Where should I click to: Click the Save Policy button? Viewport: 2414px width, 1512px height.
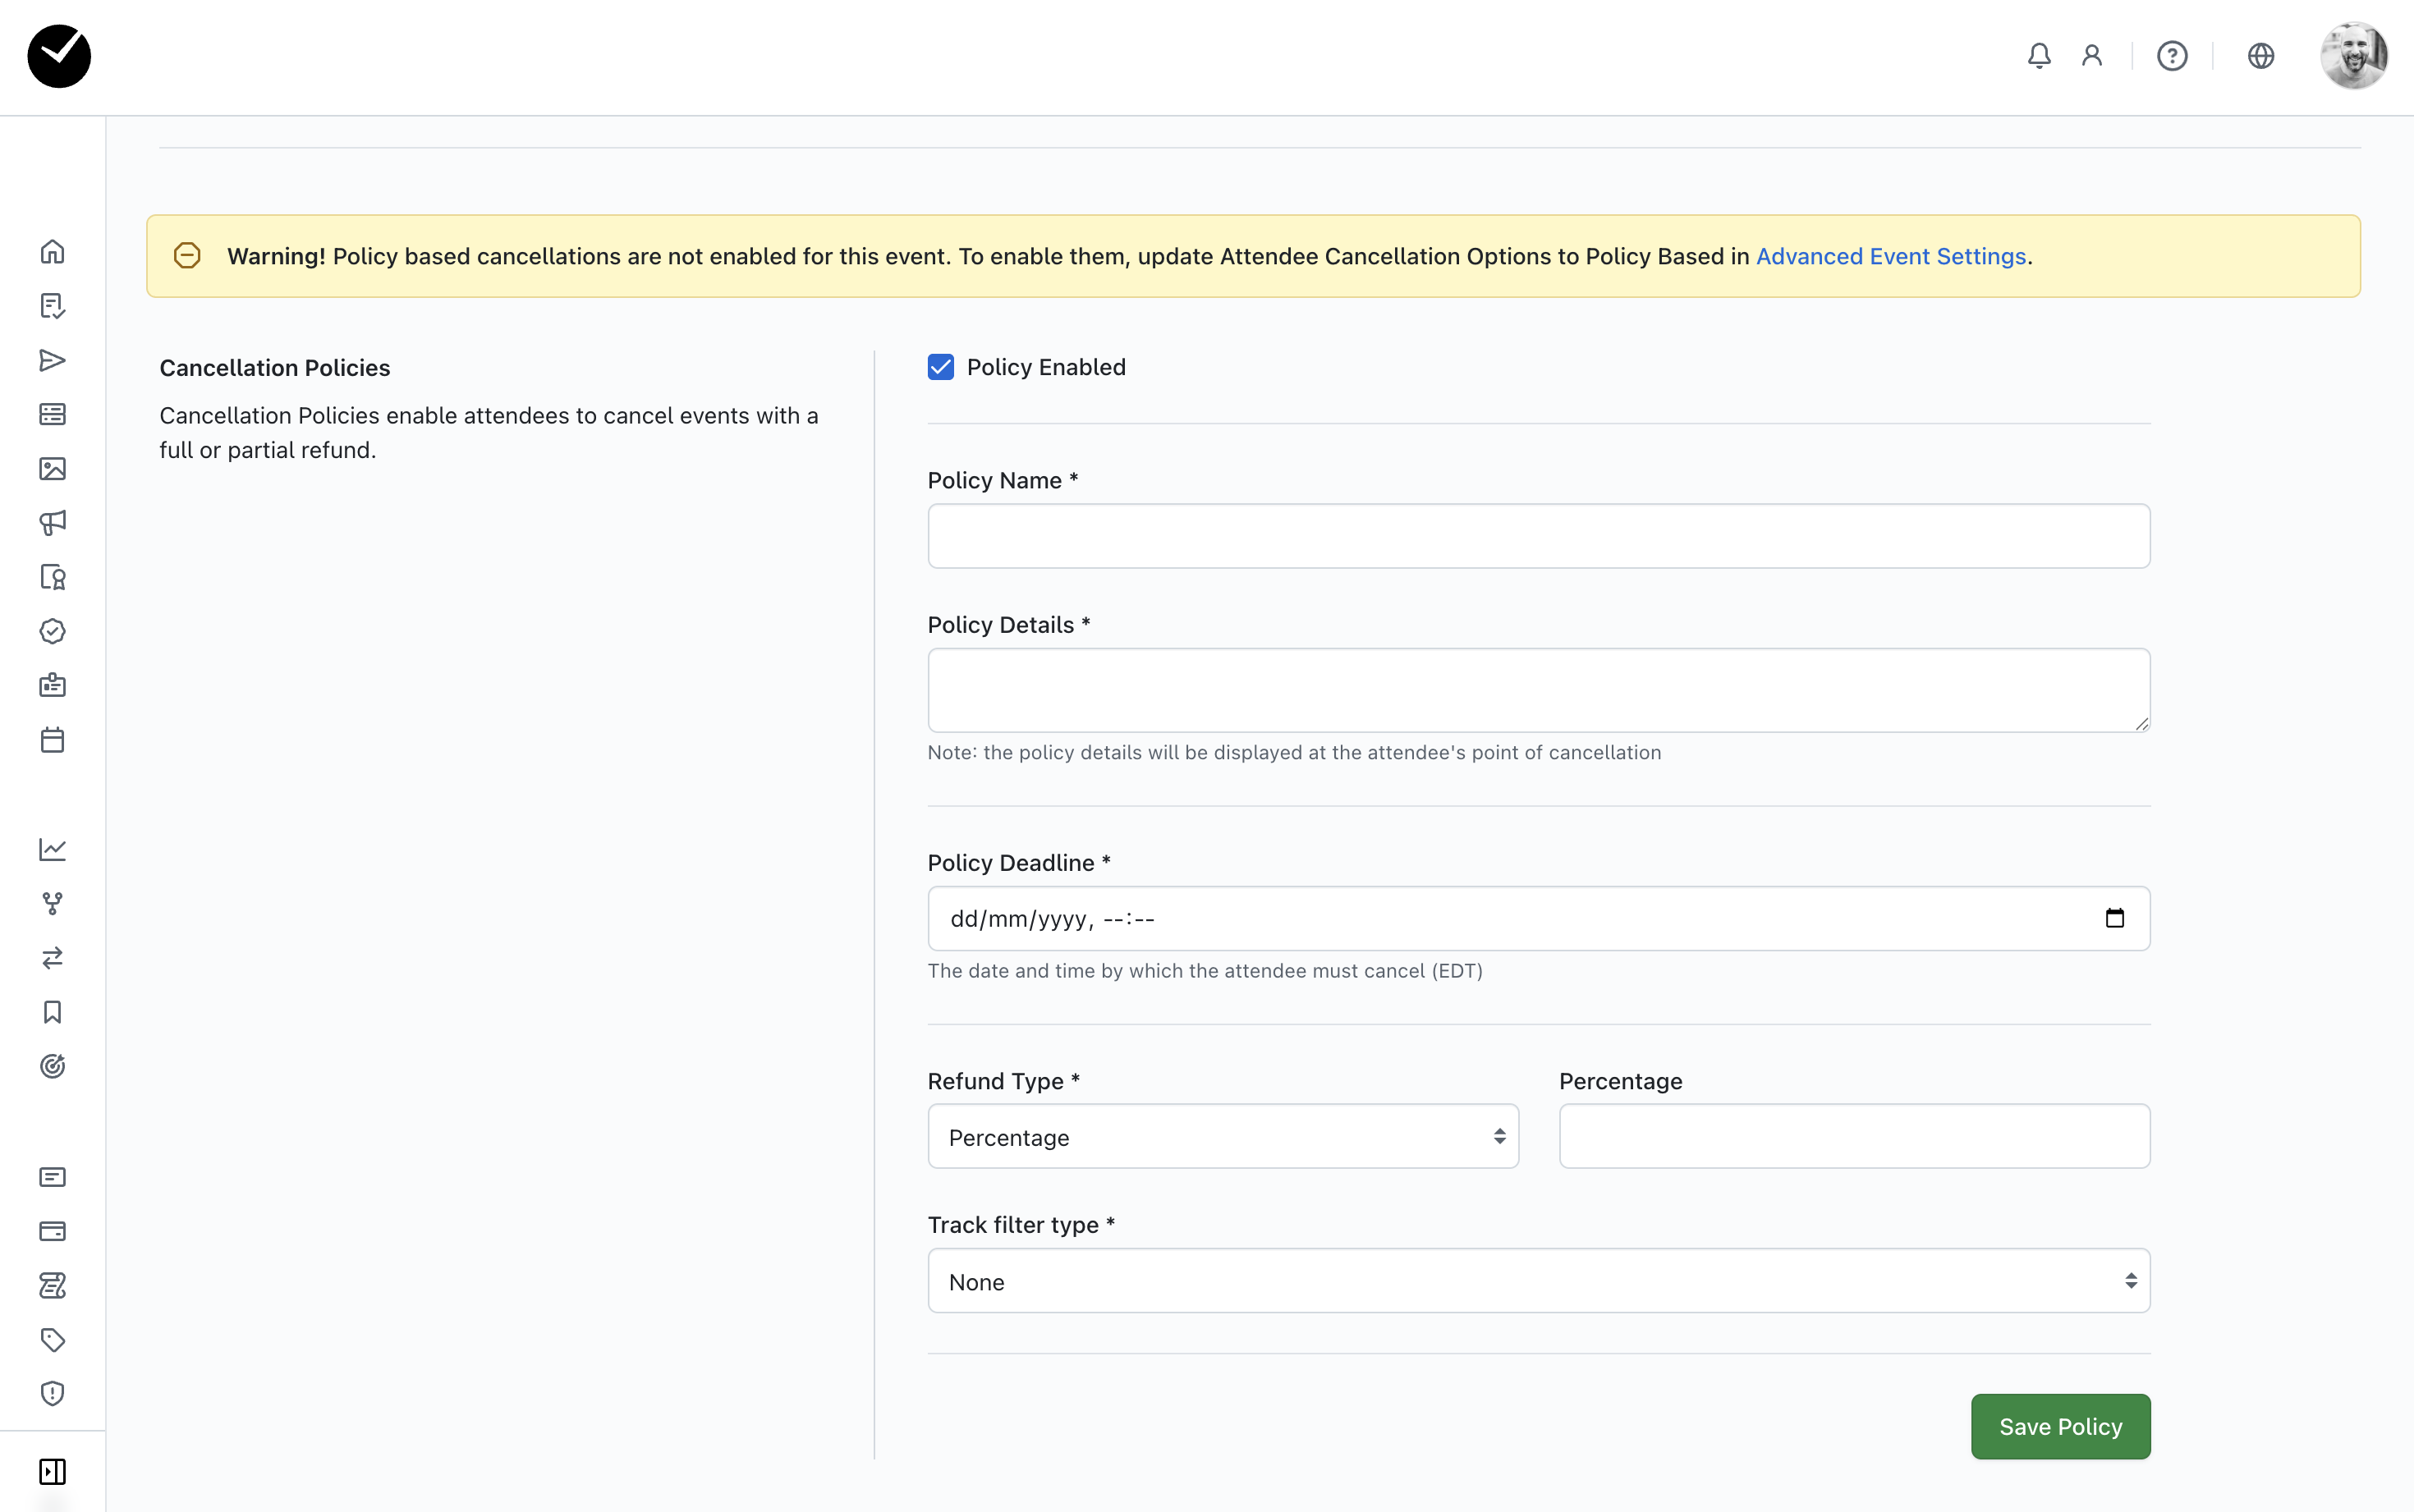[2060, 1426]
